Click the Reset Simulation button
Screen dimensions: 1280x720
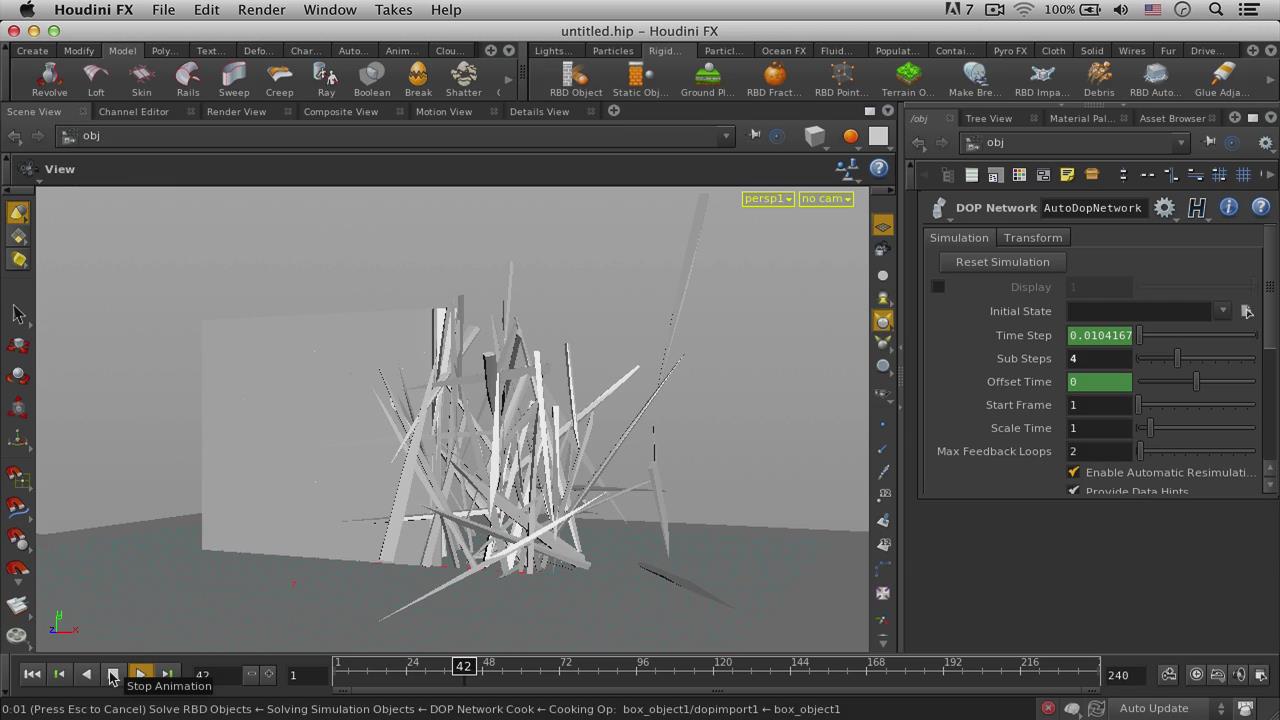(x=1002, y=262)
